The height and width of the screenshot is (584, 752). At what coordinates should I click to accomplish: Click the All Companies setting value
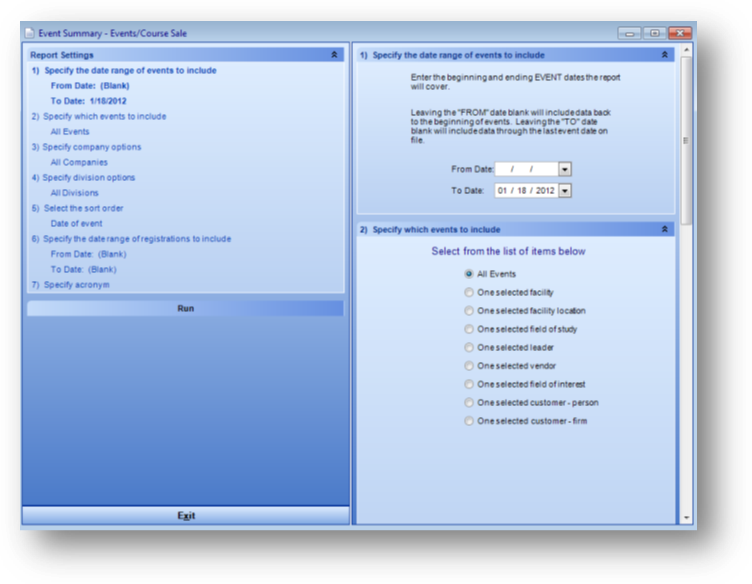pos(79,163)
